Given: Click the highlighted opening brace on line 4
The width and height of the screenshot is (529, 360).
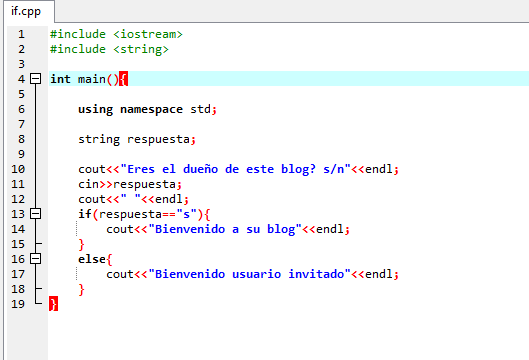Looking at the screenshot, I should (x=123, y=79).
